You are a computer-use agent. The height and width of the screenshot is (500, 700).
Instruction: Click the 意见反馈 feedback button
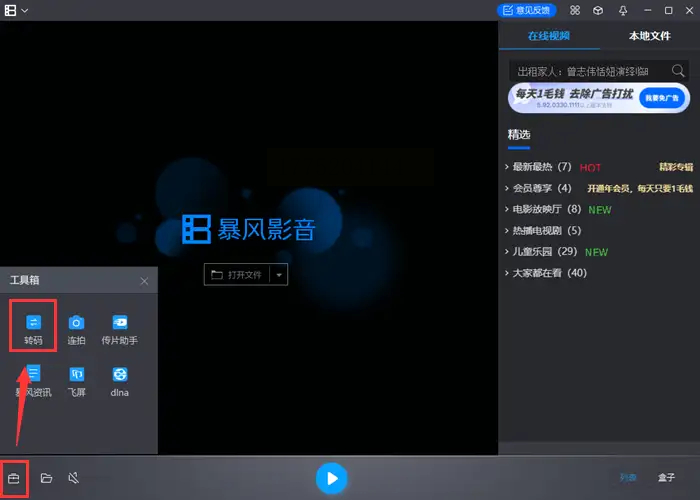point(526,10)
